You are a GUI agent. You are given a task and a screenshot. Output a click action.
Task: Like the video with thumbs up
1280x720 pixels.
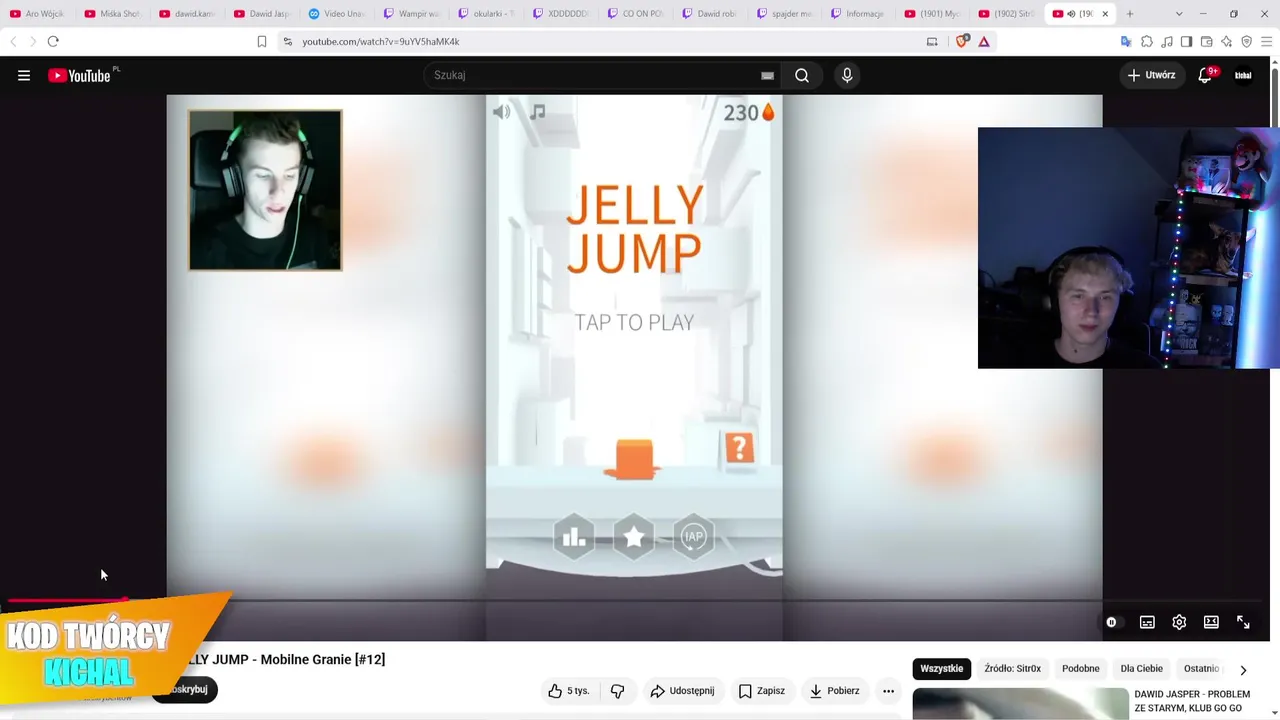[x=568, y=691]
